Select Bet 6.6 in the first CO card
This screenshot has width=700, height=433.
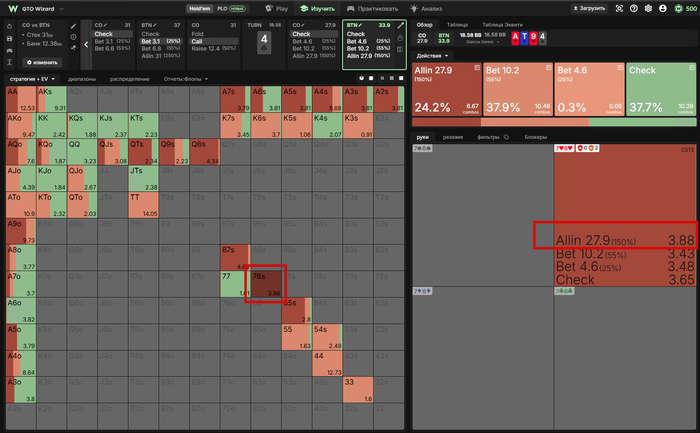point(112,48)
